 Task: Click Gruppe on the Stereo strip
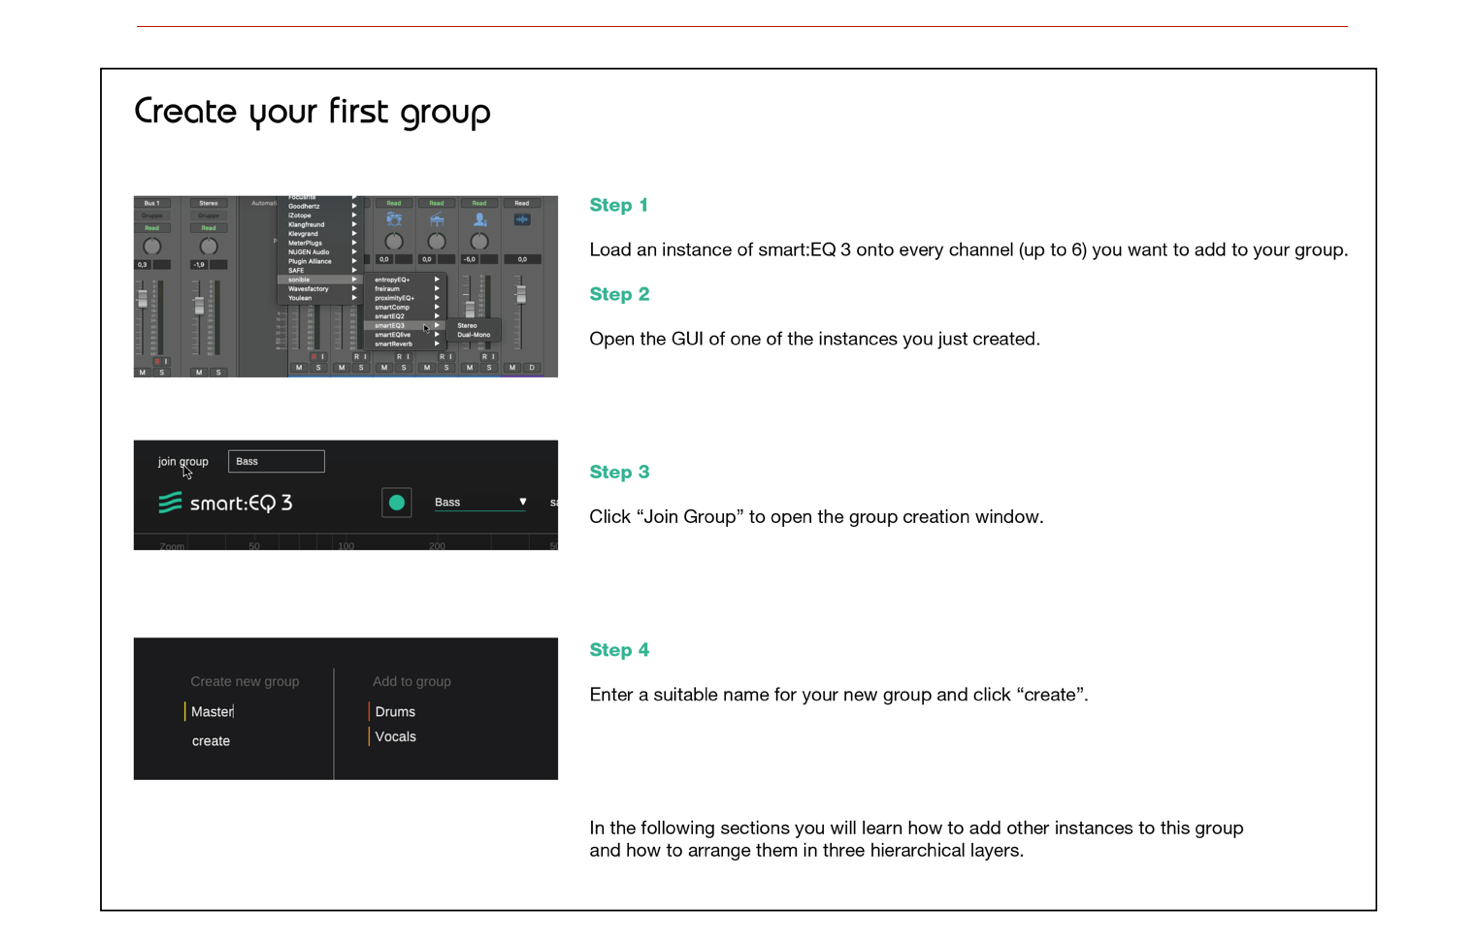209,215
